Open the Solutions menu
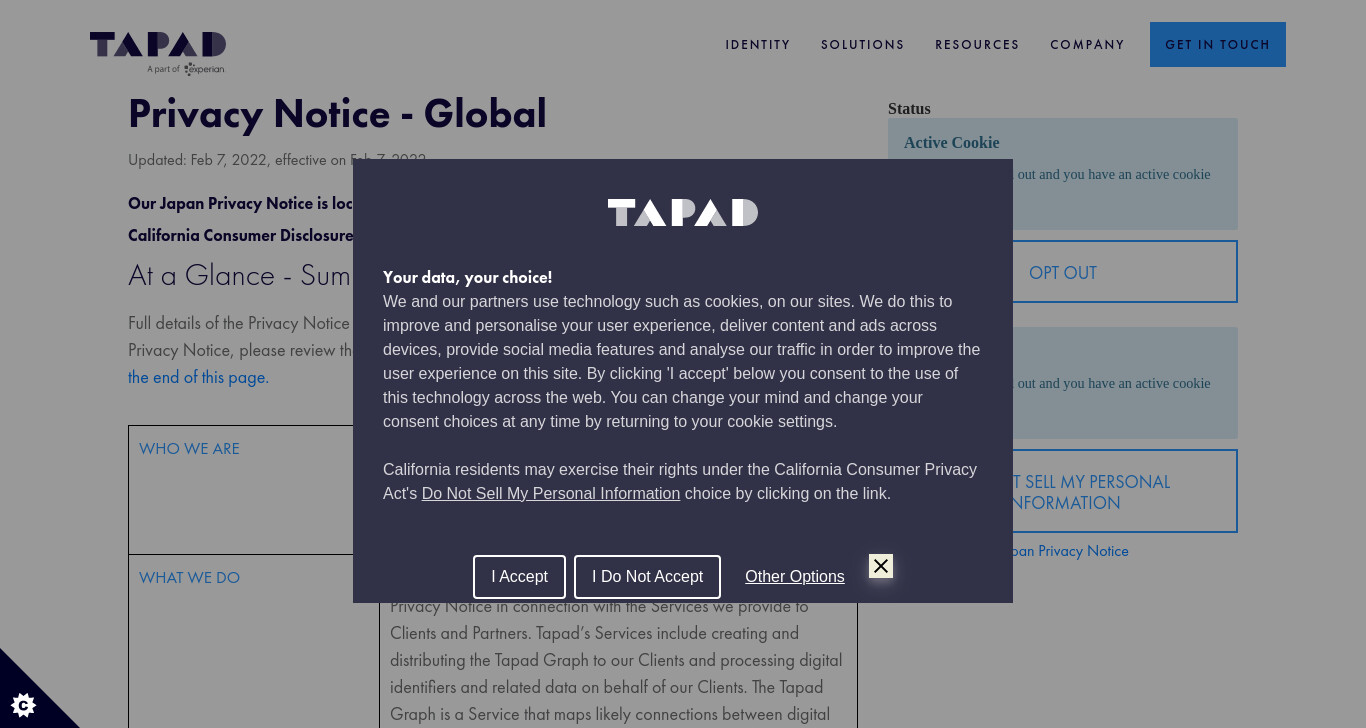This screenshot has width=1366, height=728. click(x=863, y=45)
